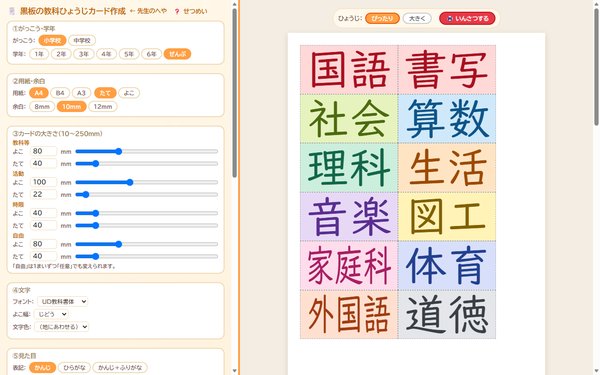Set preview display to 大きく
The image size is (600, 375).
point(417,18)
